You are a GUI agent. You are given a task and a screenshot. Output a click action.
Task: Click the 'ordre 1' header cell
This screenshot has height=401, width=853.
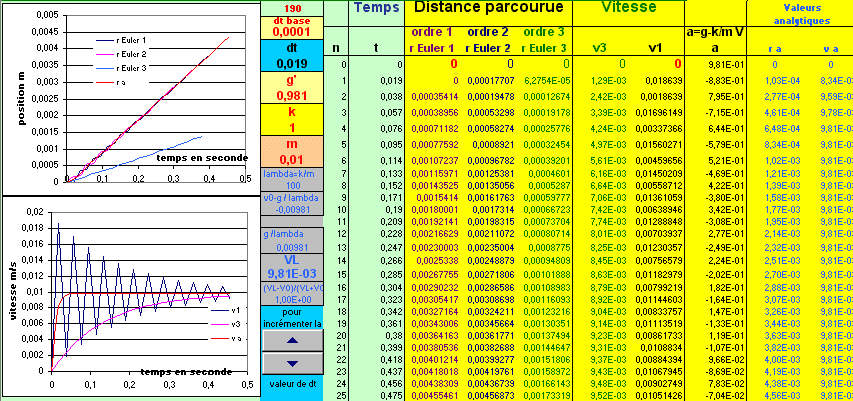coord(432,33)
